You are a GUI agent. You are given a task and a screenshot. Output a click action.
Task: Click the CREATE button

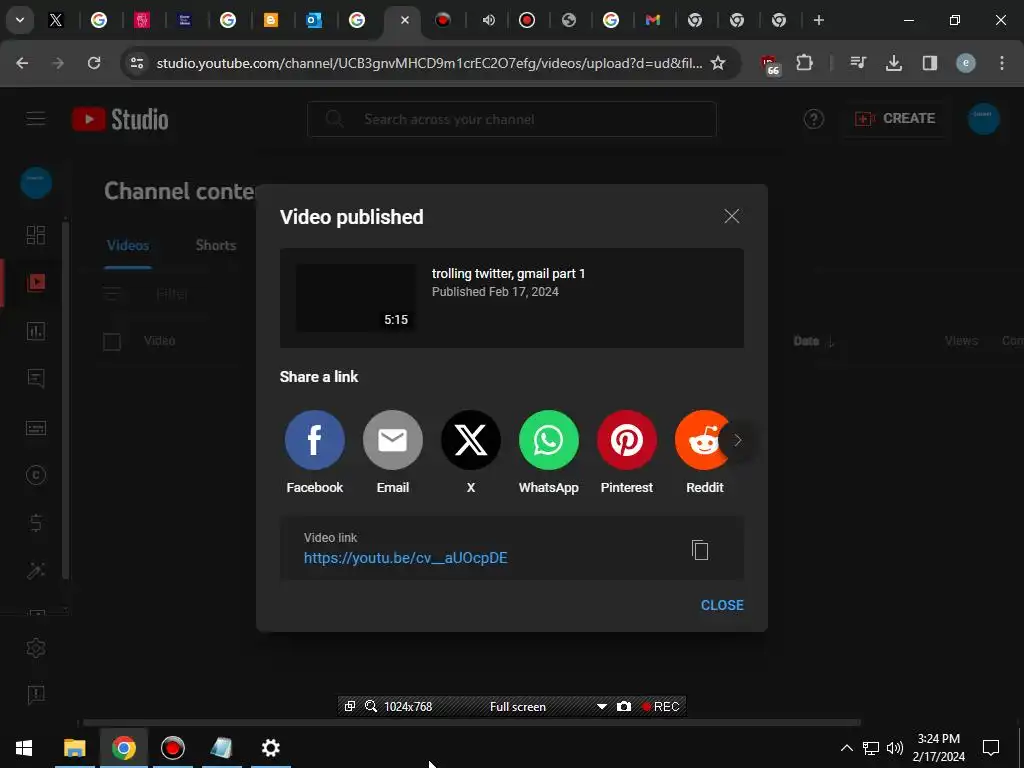895,119
